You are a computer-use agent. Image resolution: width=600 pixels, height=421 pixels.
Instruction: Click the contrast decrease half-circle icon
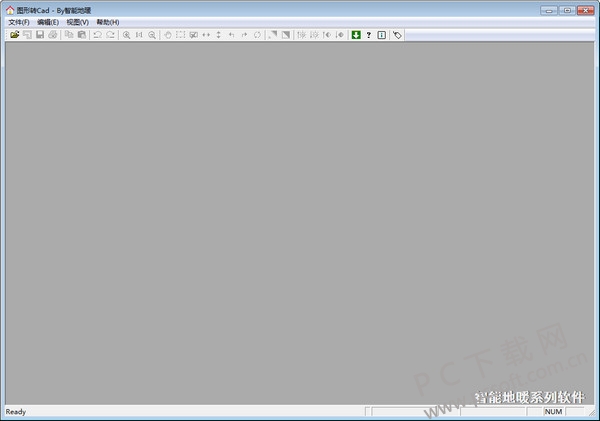point(340,35)
